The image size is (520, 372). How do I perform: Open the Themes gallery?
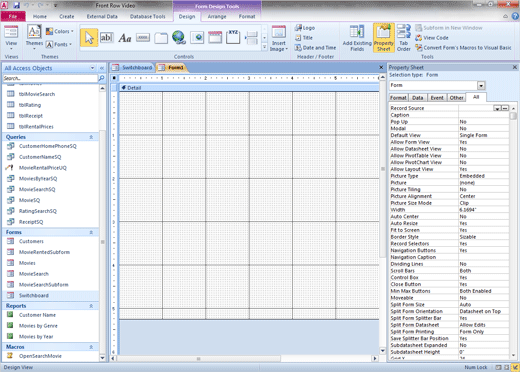34,38
